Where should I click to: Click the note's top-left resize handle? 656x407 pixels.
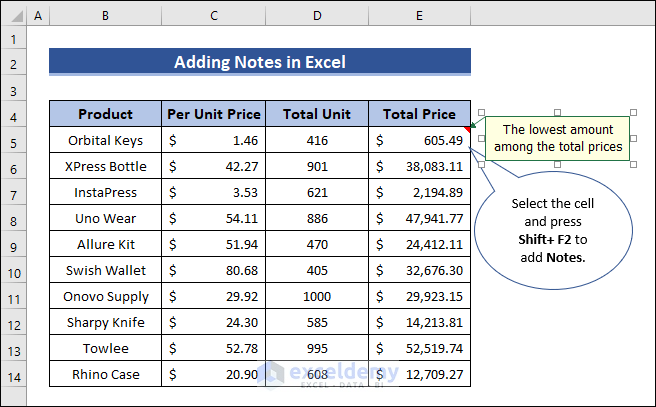(481, 112)
